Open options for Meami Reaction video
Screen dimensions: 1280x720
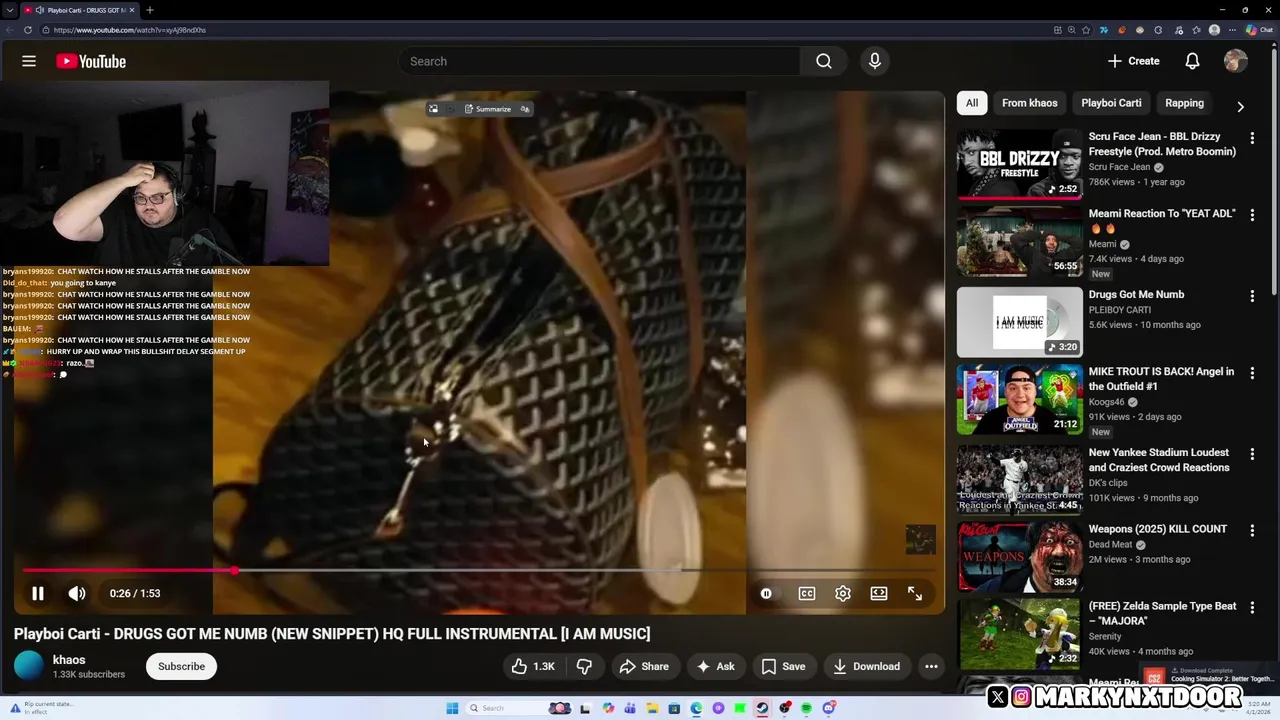(x=1252, y=215)
